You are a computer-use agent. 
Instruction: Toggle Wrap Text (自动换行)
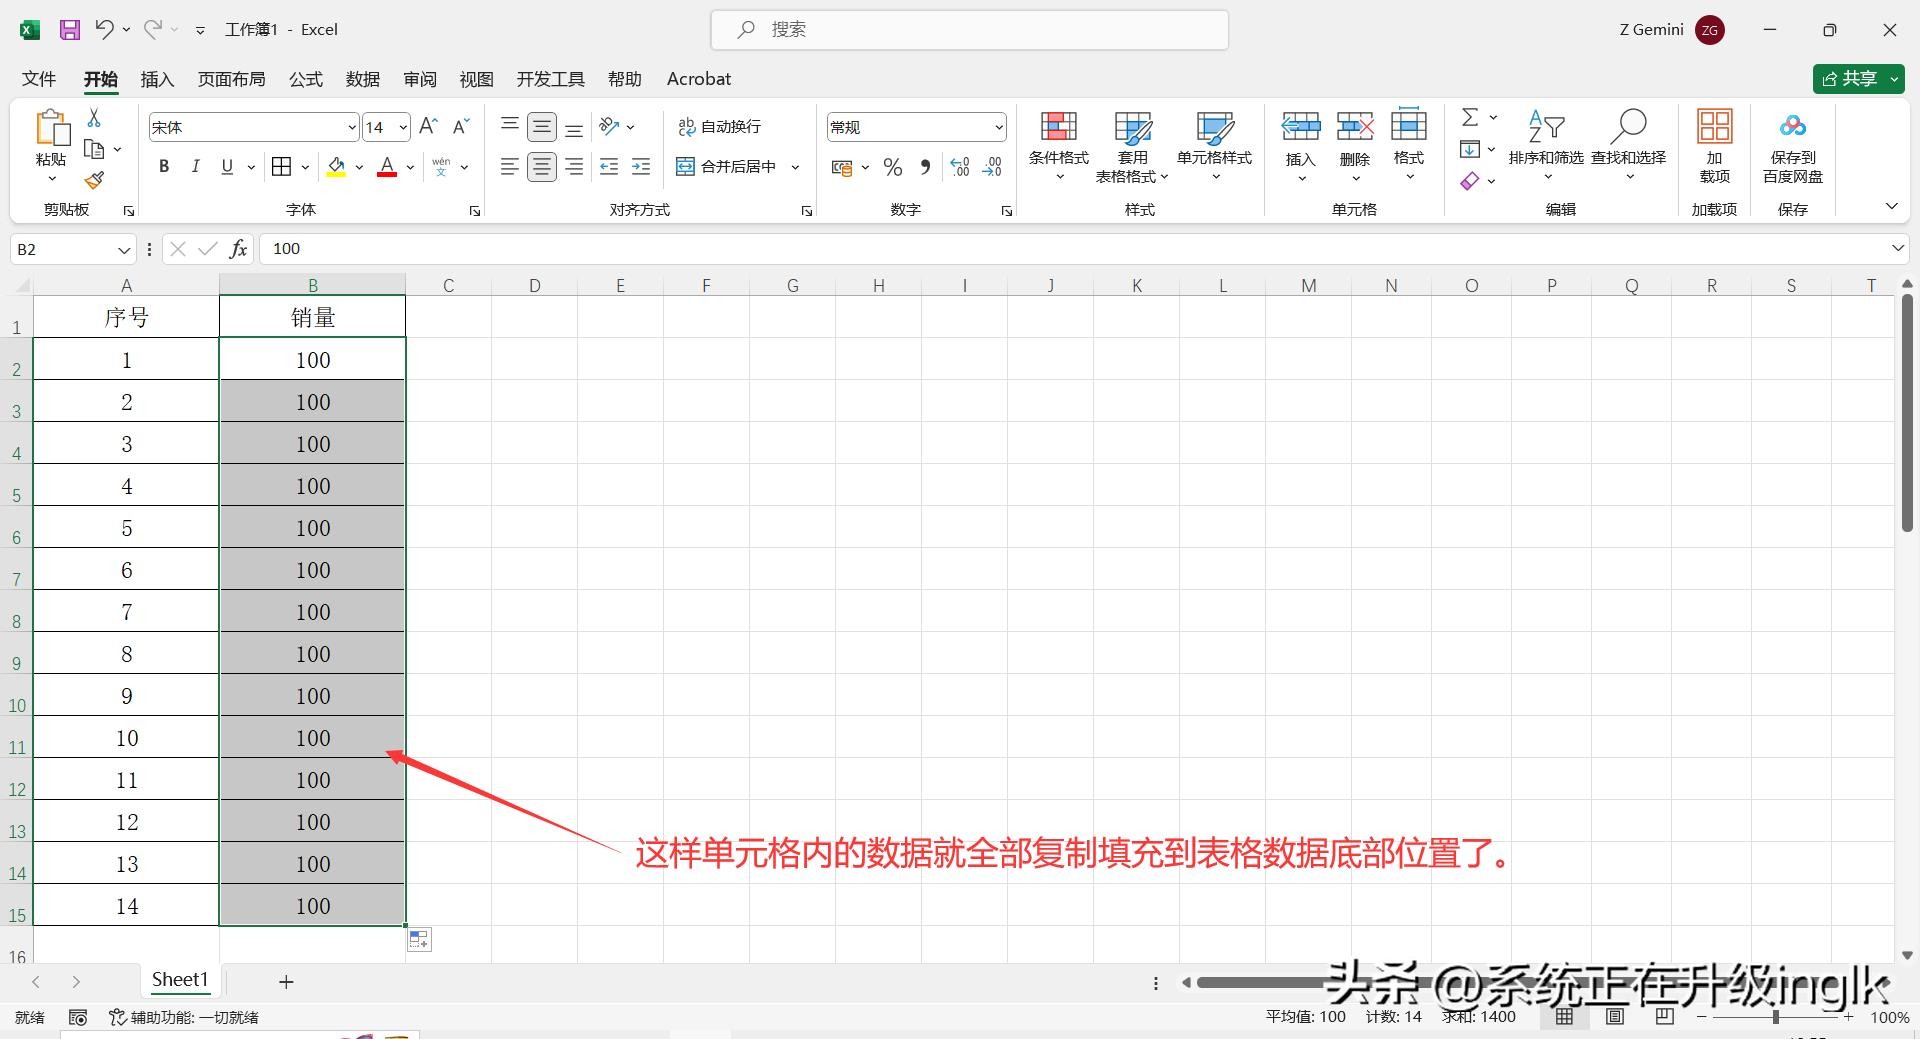(x=720, y=127)
